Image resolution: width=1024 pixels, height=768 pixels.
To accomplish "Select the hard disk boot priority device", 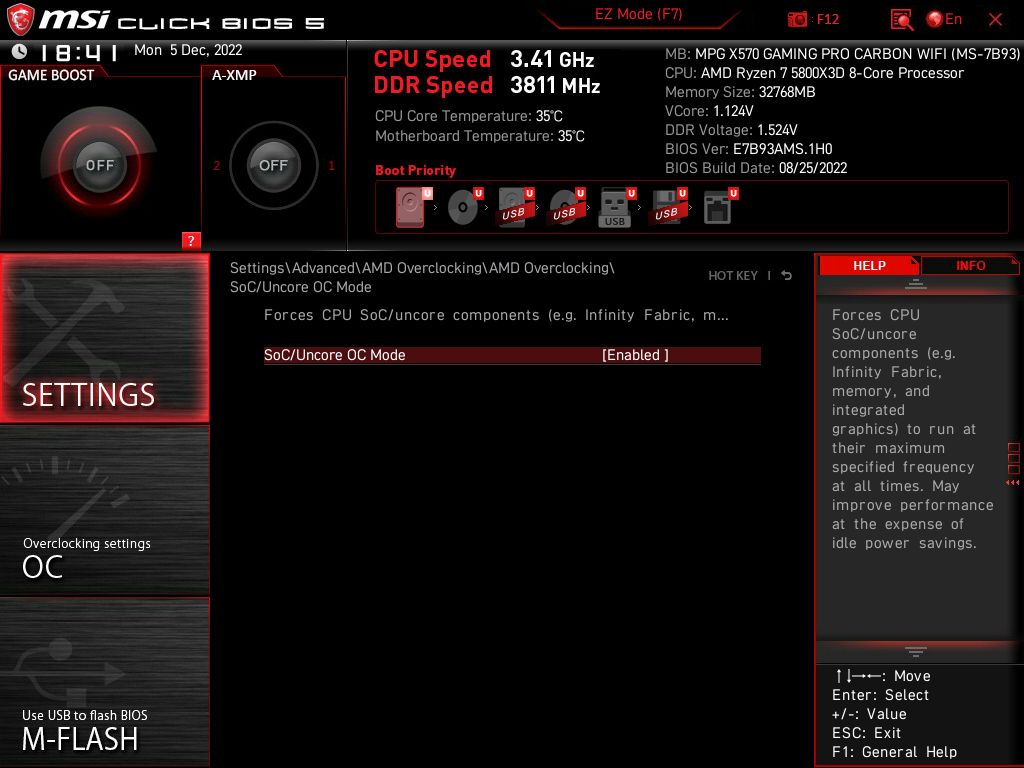I will tap(413, 208).
